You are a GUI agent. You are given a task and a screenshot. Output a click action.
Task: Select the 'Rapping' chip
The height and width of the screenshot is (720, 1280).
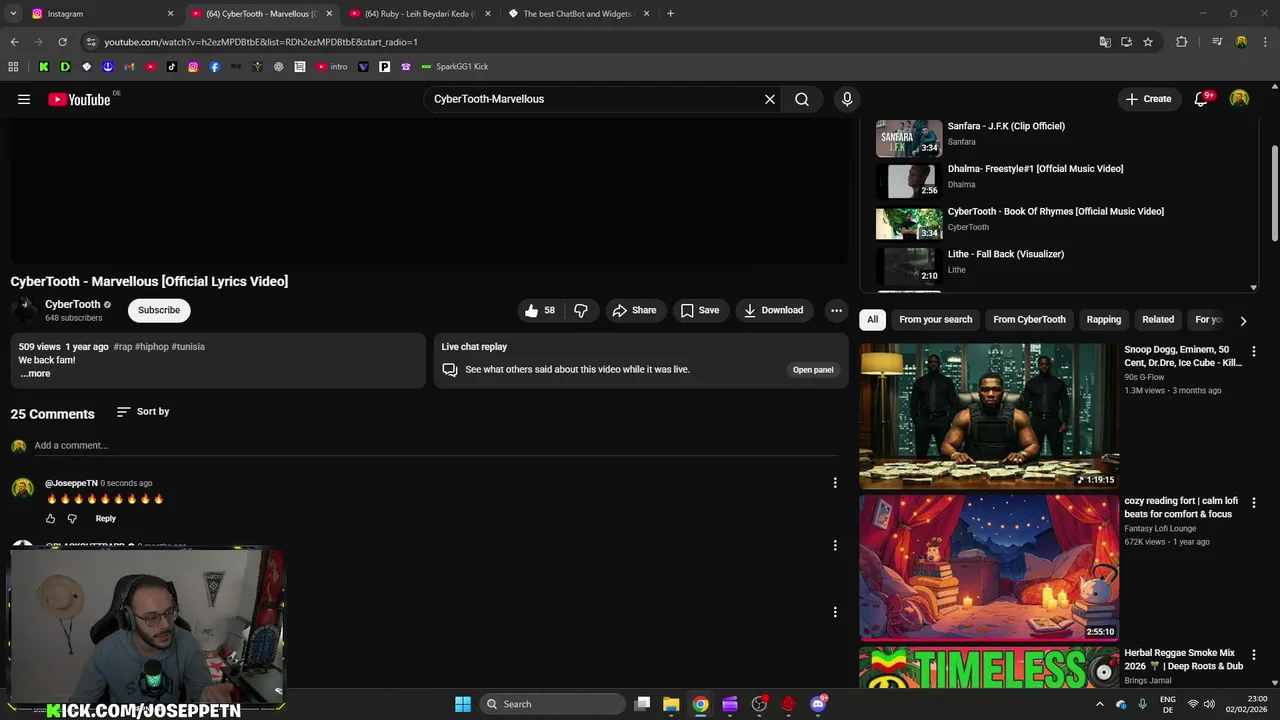tap(1104, 320)
